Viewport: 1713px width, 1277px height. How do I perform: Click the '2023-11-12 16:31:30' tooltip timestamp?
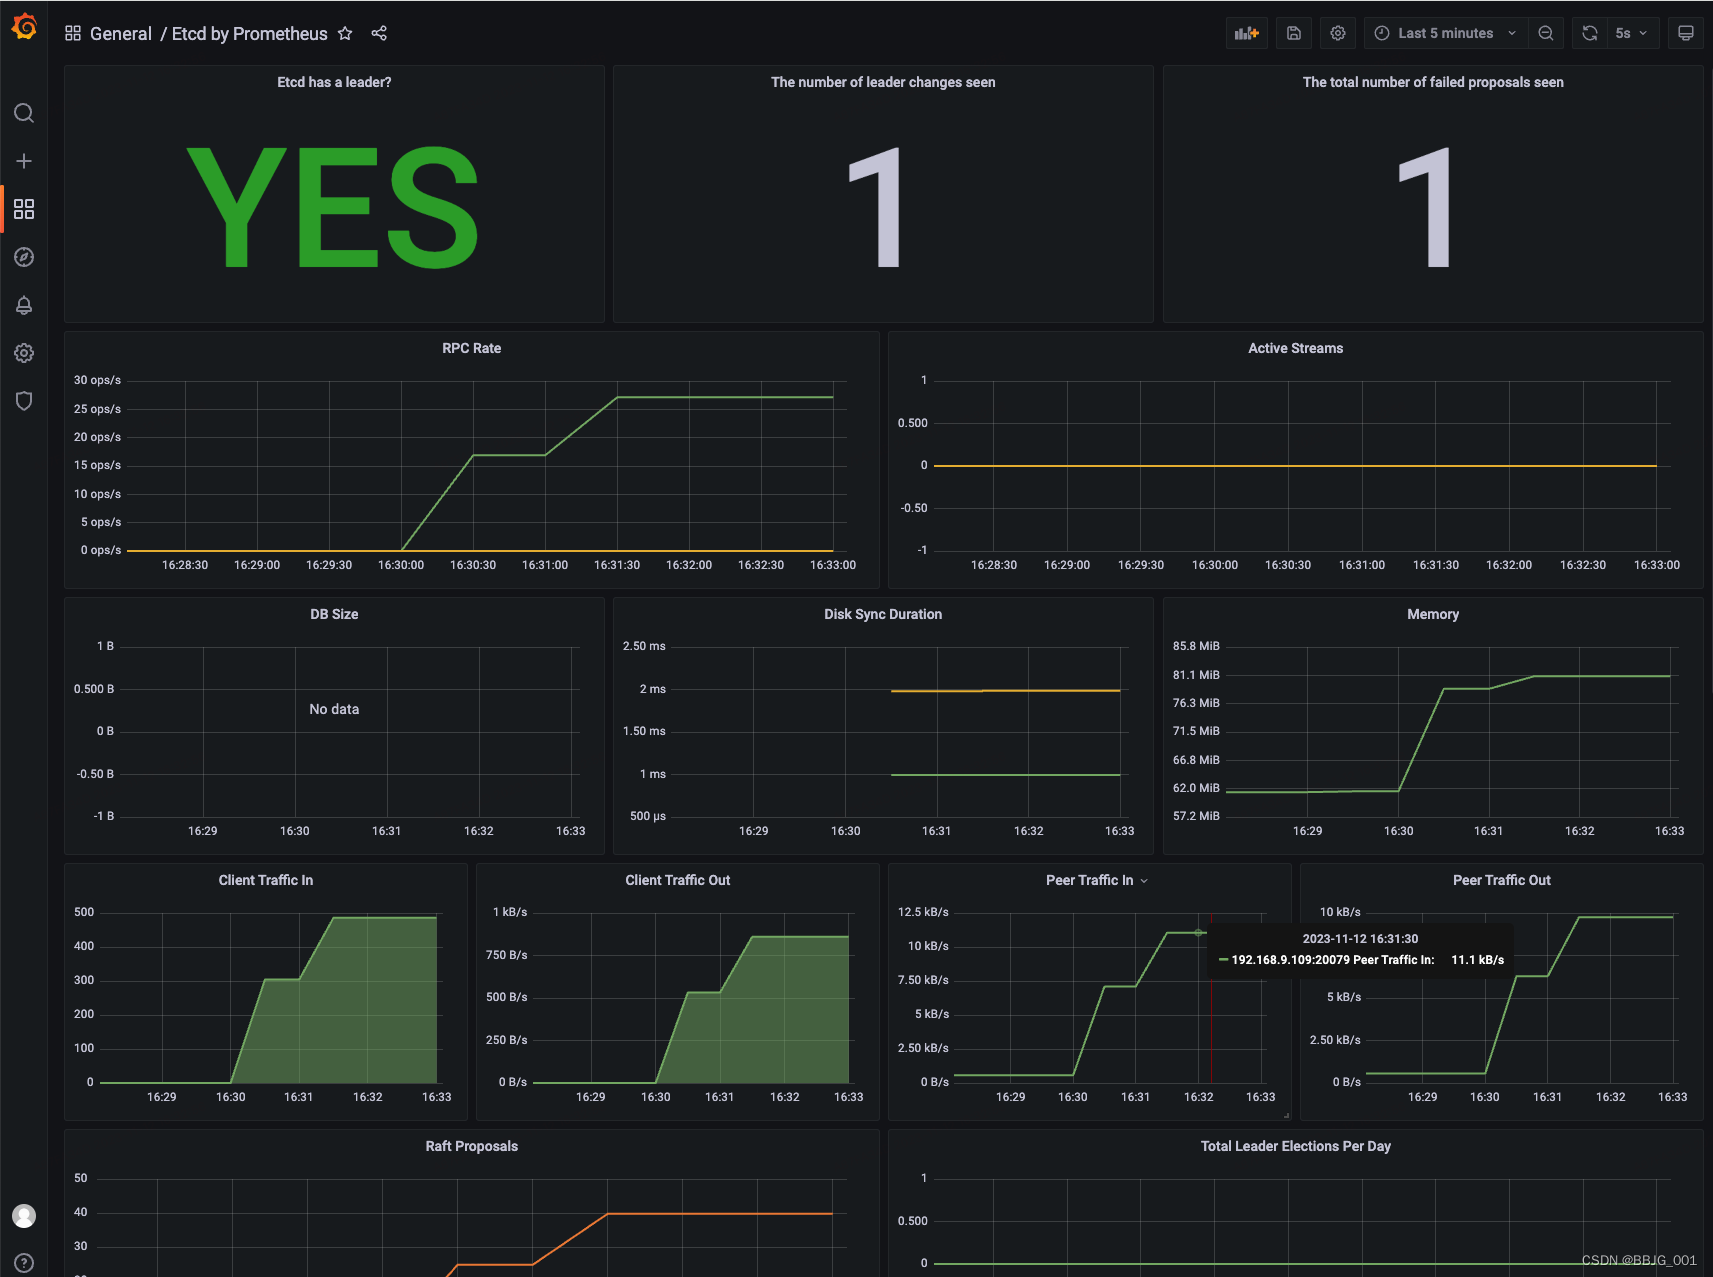click(1360, 939)
